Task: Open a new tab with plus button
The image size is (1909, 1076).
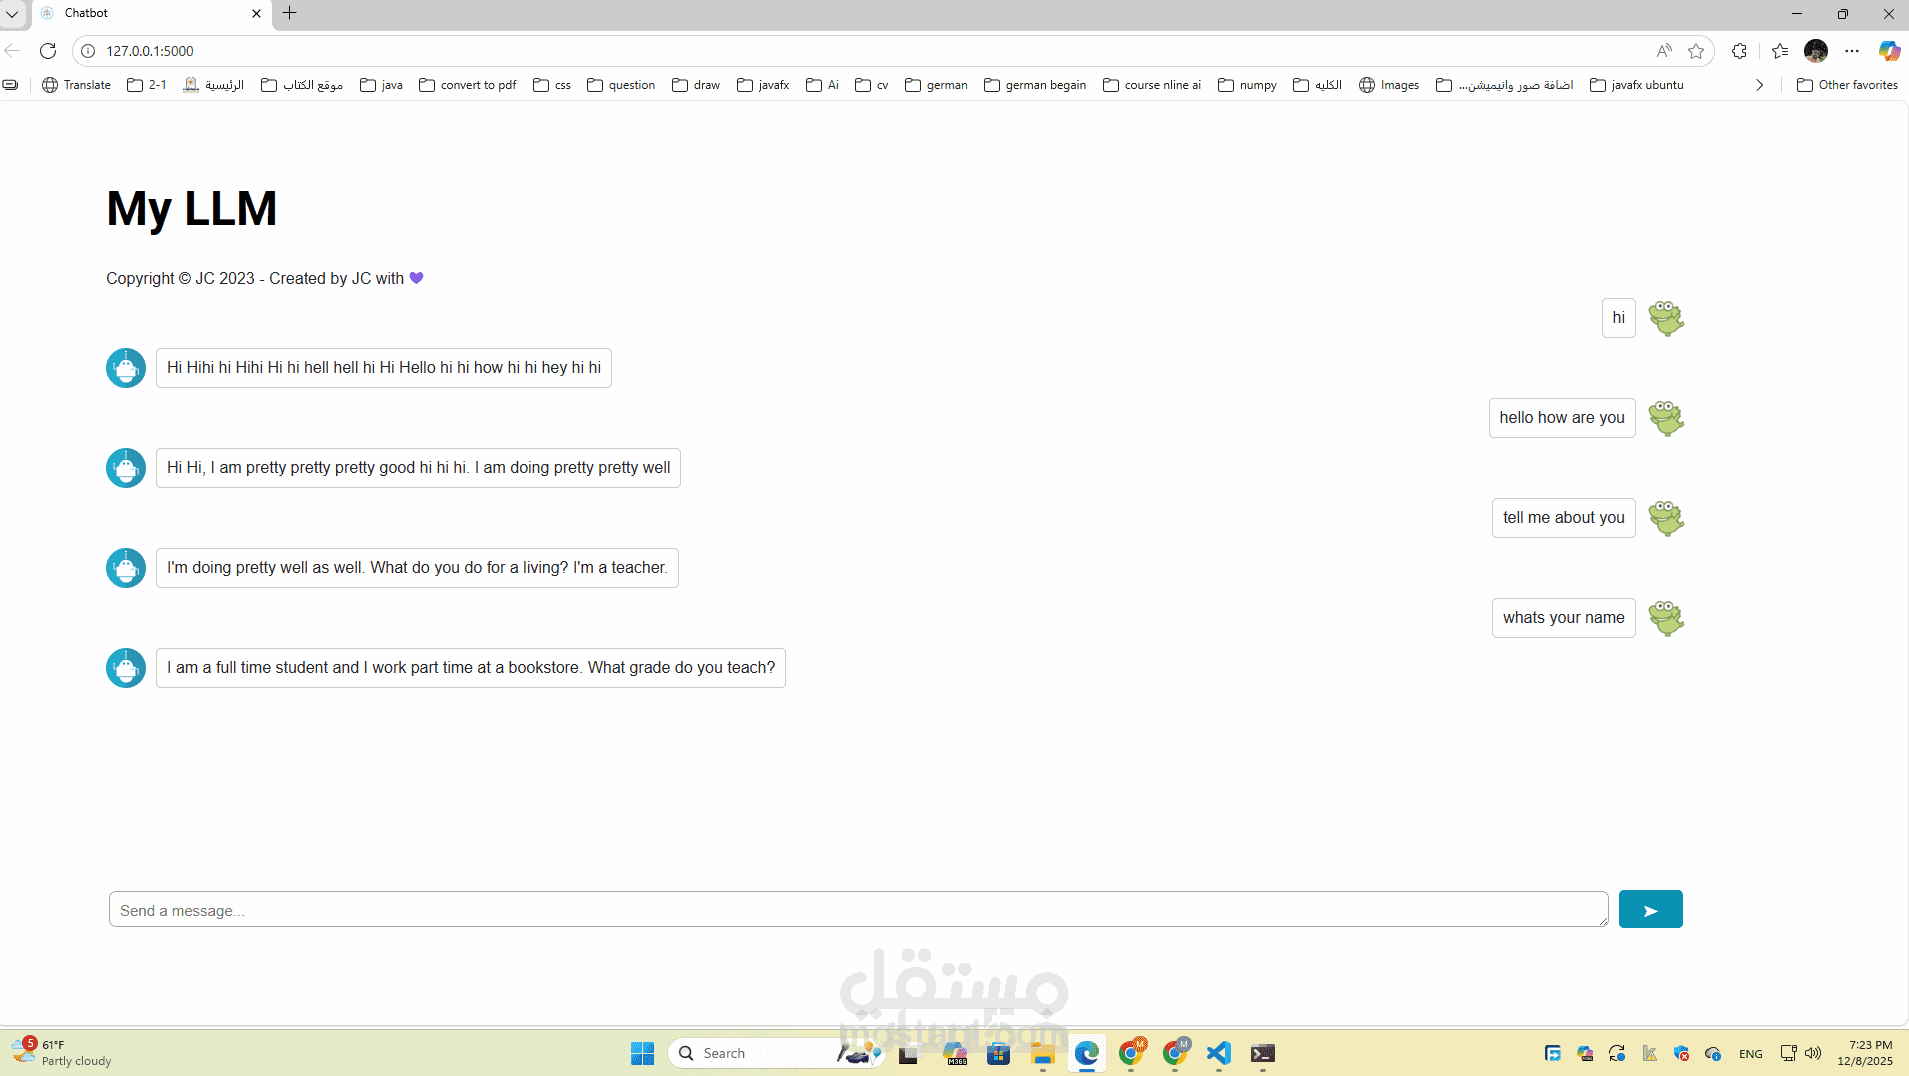Action: click(290, 13)
